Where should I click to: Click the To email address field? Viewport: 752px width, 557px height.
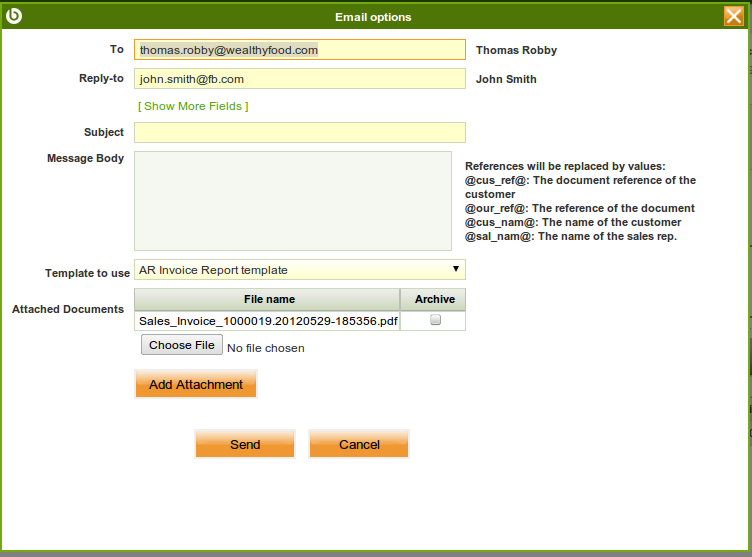pyautogui.click(x=299, y=50)
